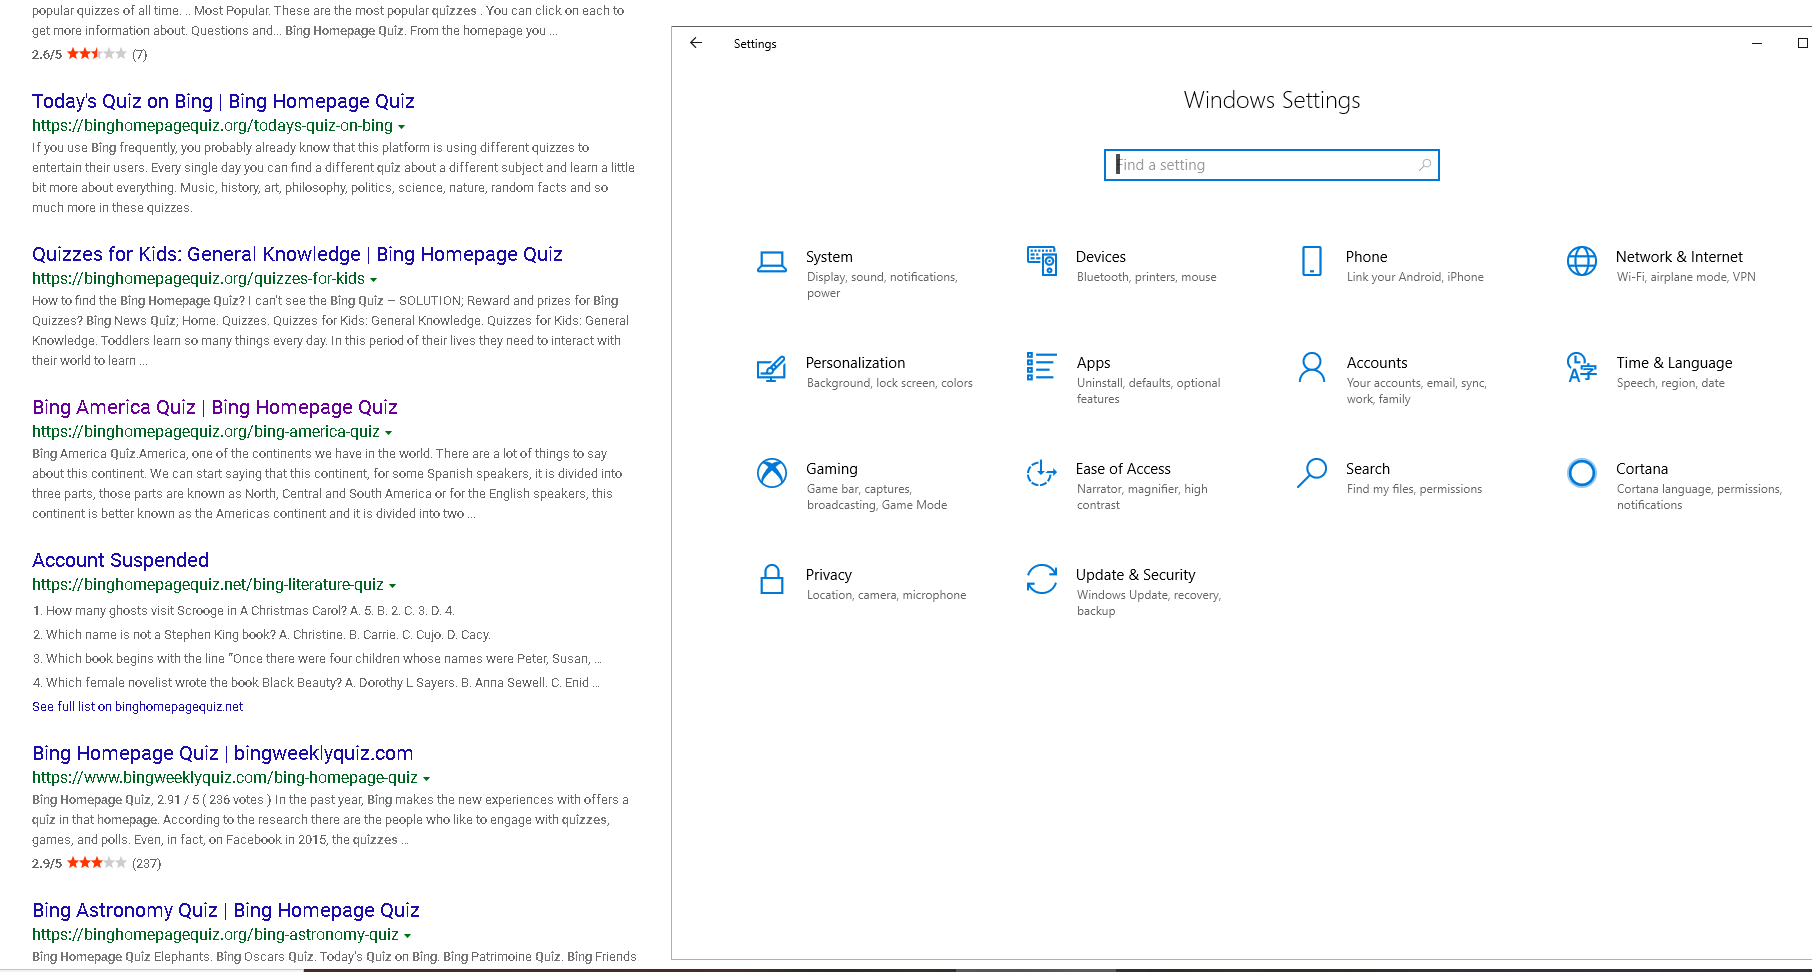
Task: Click See full list on binghomepagequiz.net
Action: [x=137, y=706]
